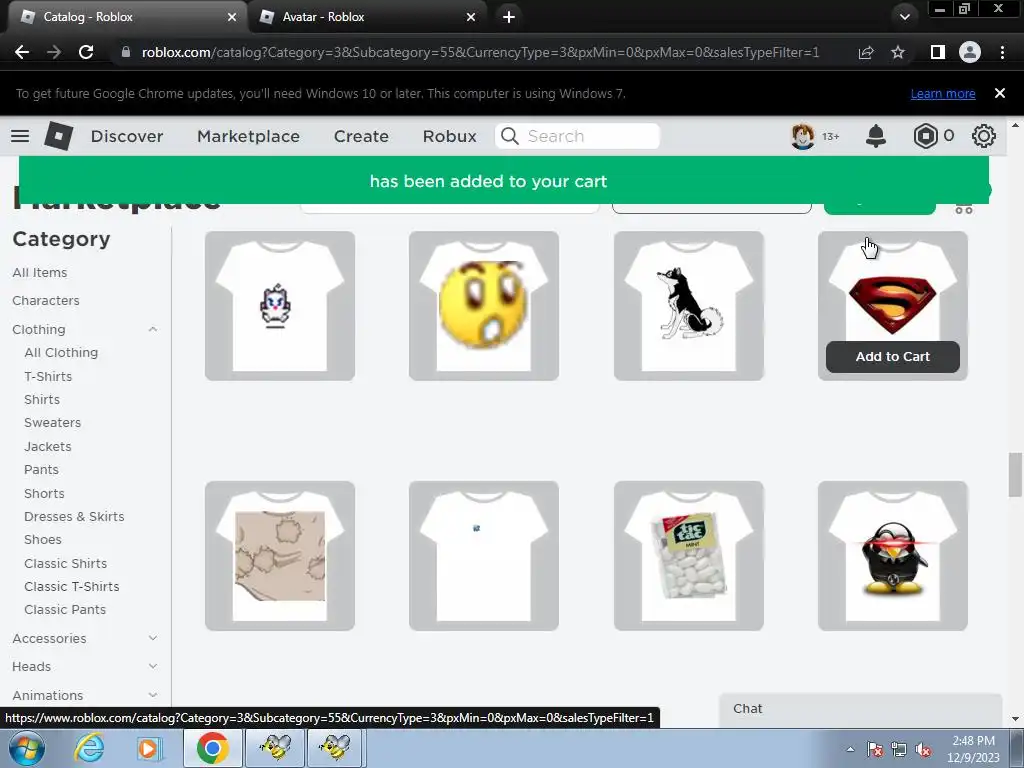The width and height of the screenshot is (1024, 768).
Task: Click the Roblox logo home icon
Action: [58, 136]
